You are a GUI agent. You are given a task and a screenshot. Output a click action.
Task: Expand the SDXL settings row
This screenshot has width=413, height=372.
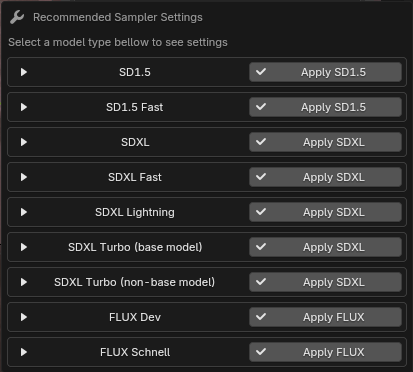point(24,142)
